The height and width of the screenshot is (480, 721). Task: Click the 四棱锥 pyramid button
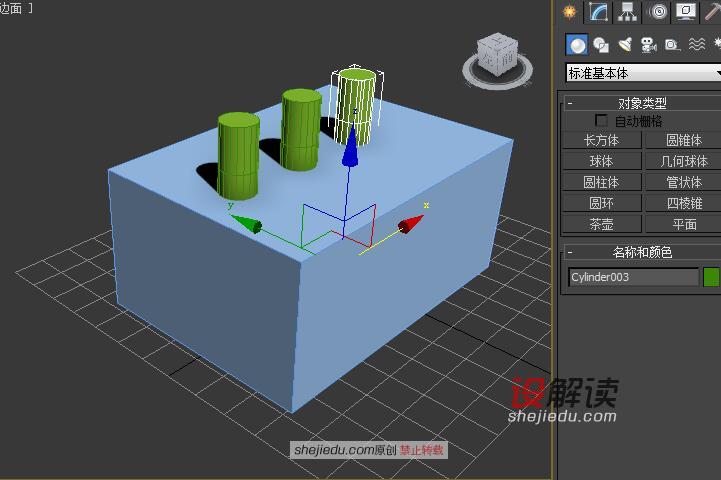684,203
